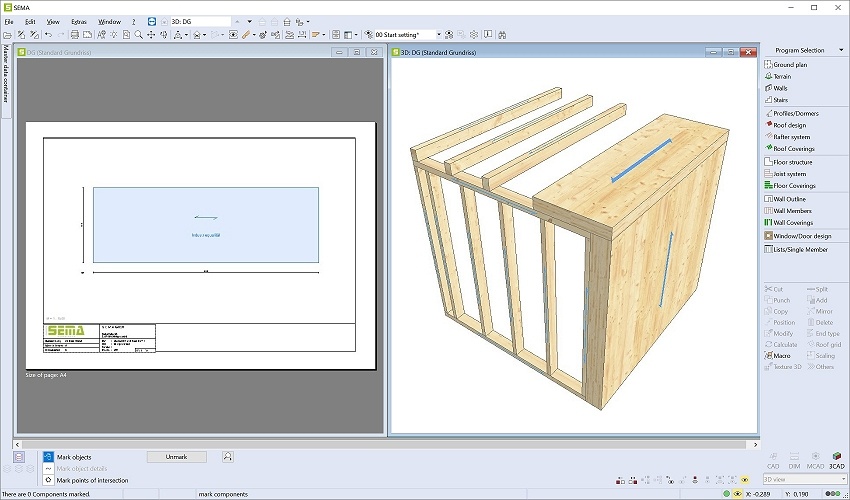Expand the Program Selection dropdown
This screenshot has width=850, height=500.
point(842,50)
